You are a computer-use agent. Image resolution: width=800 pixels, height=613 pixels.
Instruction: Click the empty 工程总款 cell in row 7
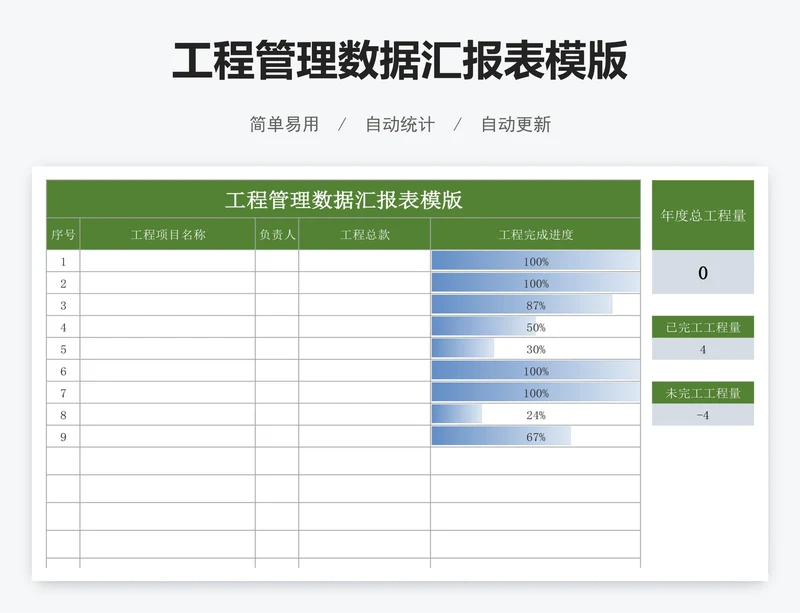365,393
